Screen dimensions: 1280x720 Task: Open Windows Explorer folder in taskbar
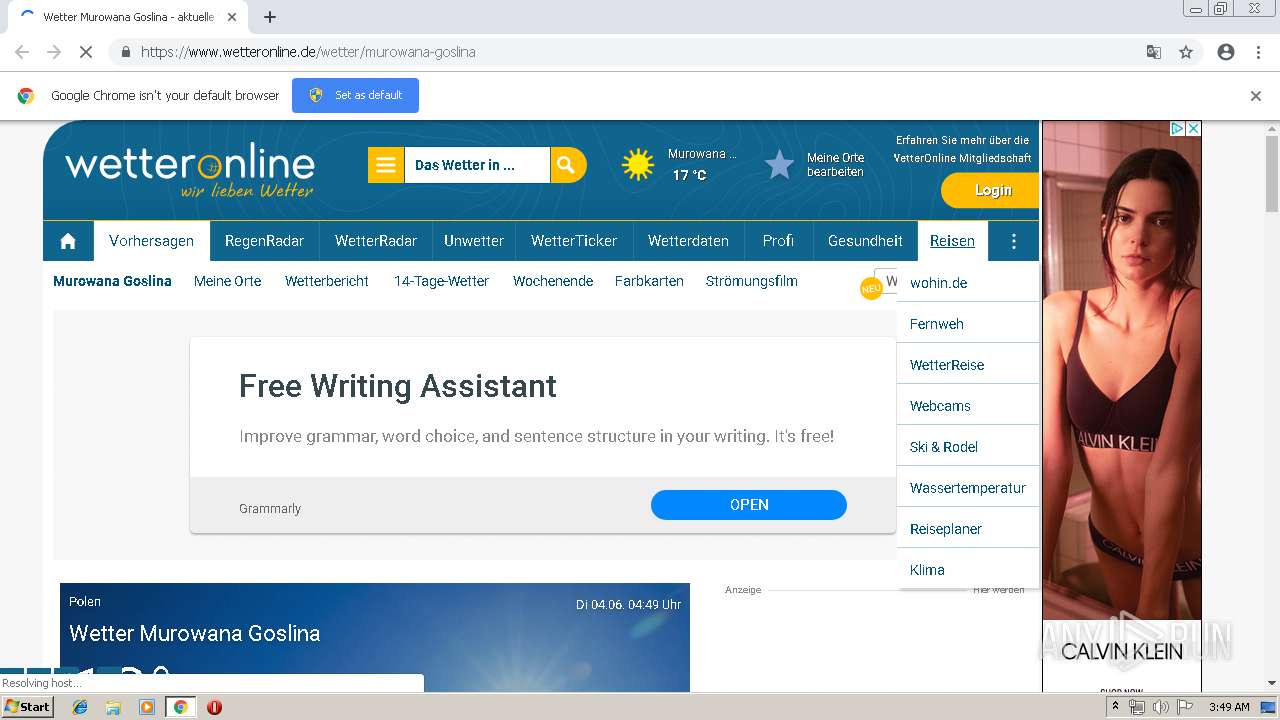click(113, 707)
